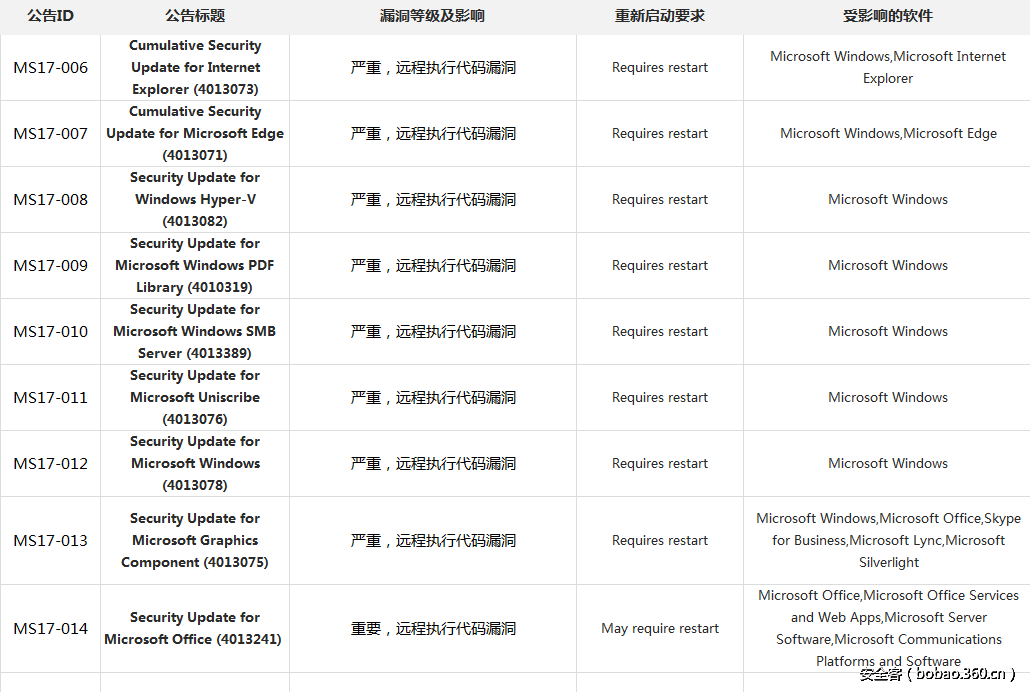
Task: Click Microsoft Windows in the MS17-010 row
Action: pos(887,331)
